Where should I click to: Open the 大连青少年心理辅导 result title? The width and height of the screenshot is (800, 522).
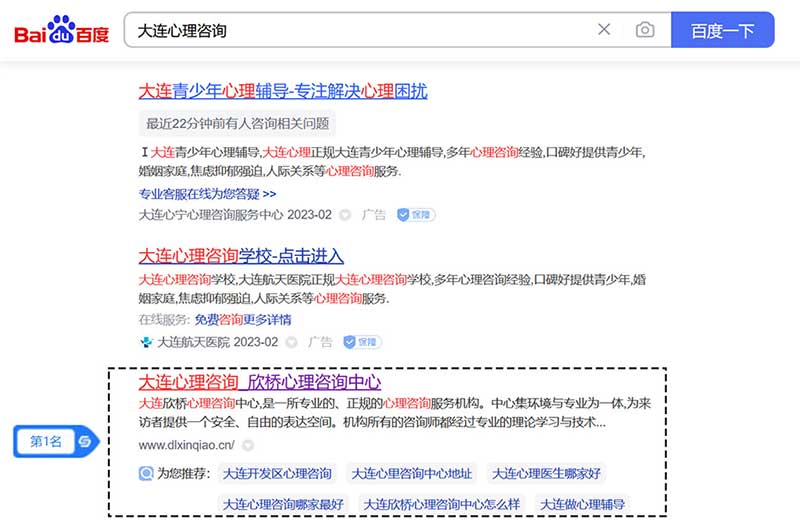283,91
